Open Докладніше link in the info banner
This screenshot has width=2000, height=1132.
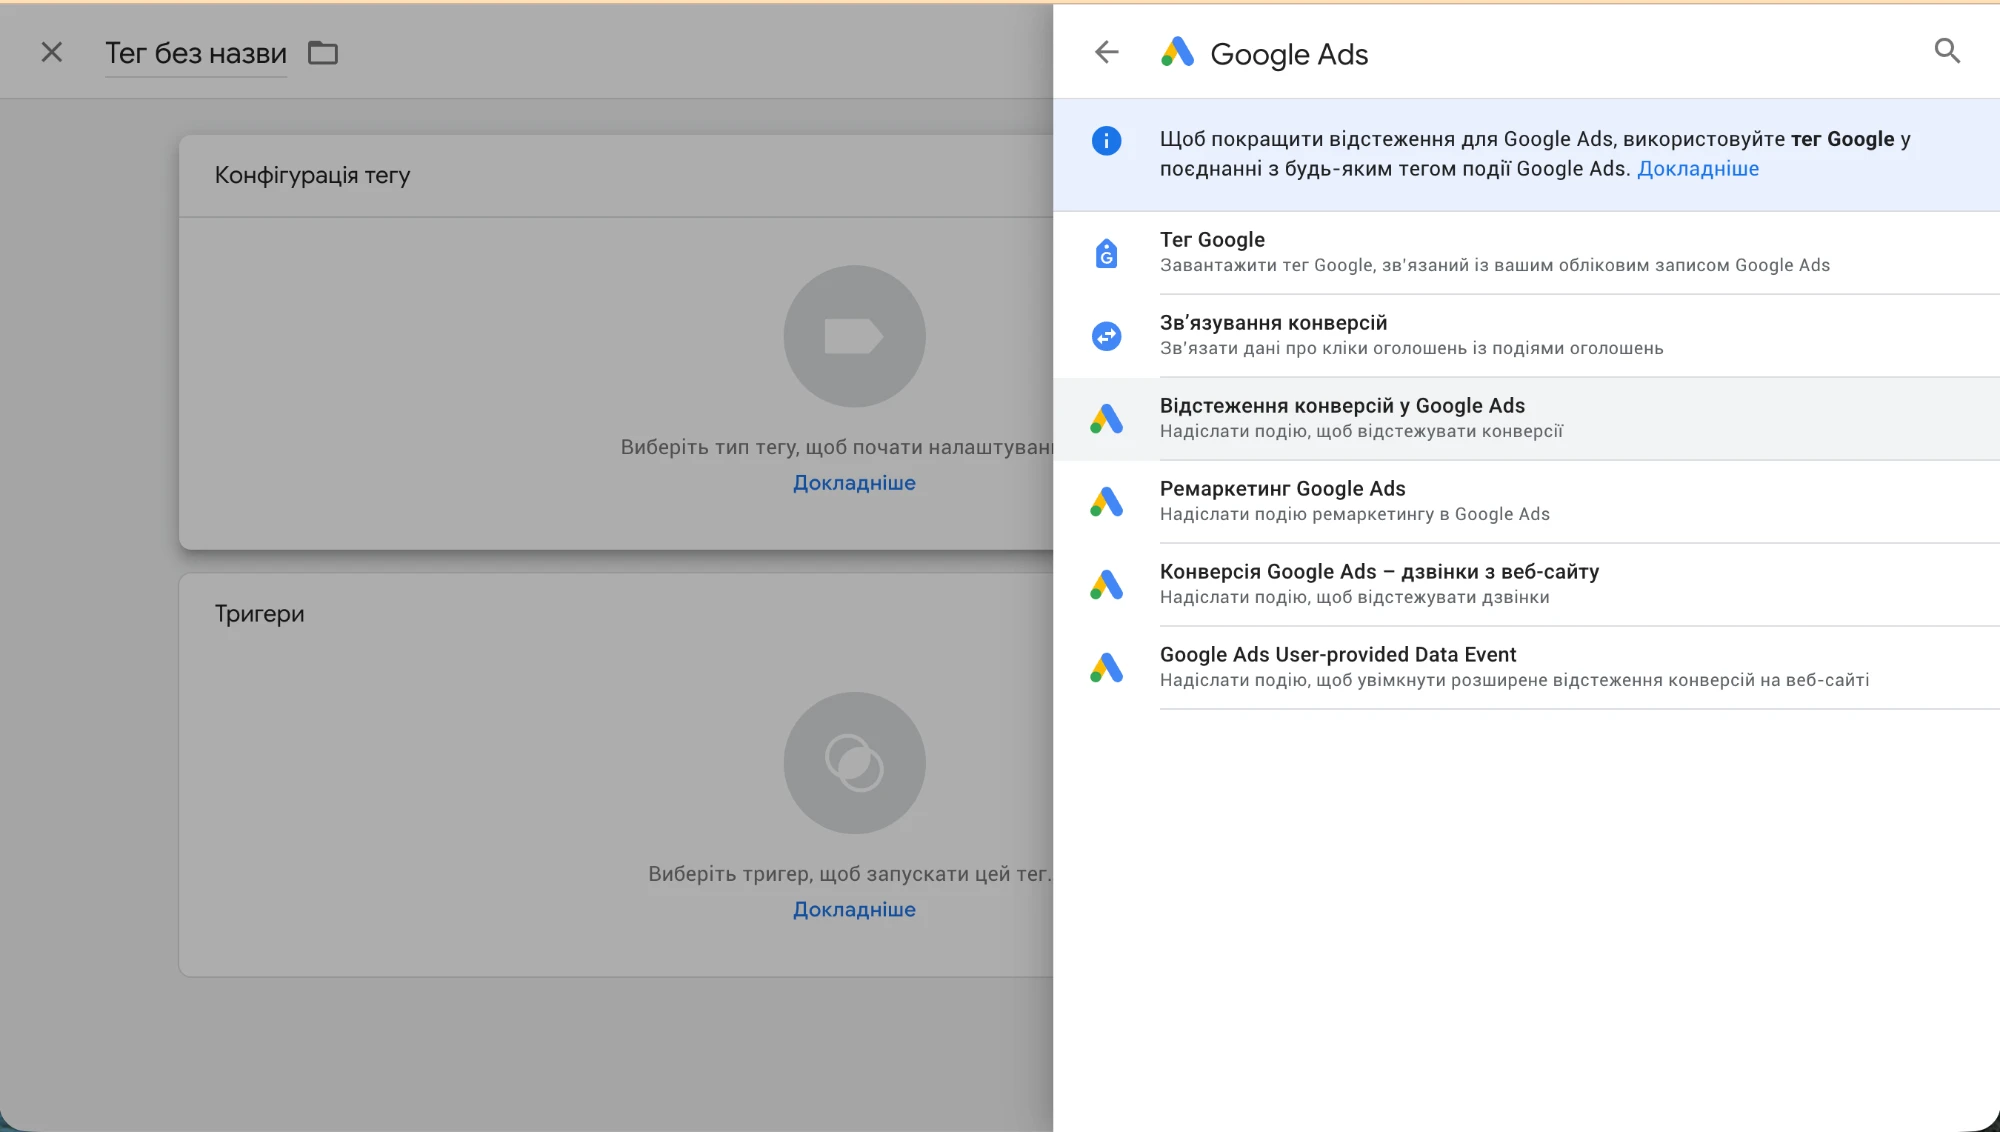[x=1698, y=169]
